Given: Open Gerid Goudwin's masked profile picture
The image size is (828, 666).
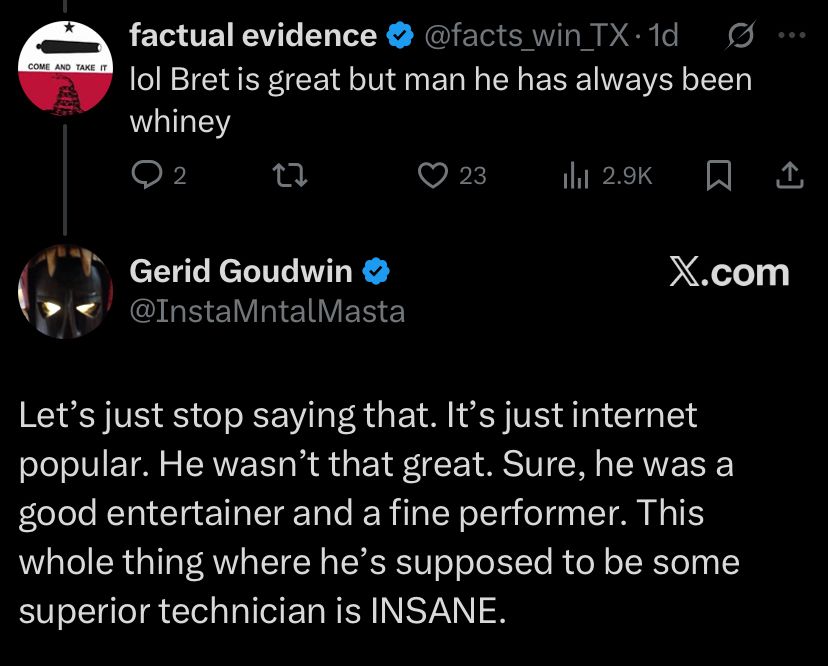Looking at the screenshot, I should (65, 290).
